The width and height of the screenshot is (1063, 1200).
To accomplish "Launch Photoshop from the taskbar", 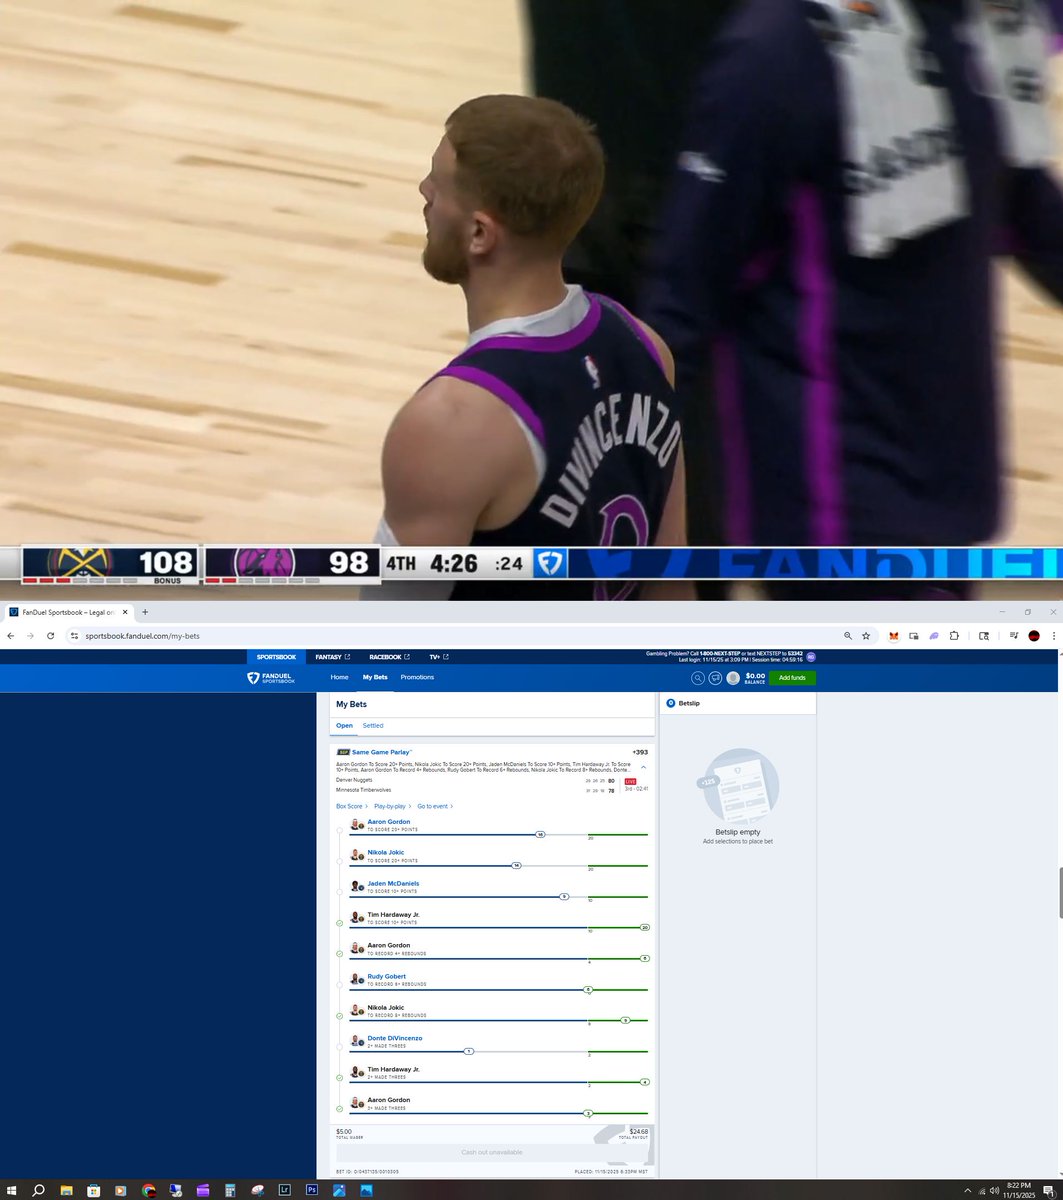I will (312, 1190).
